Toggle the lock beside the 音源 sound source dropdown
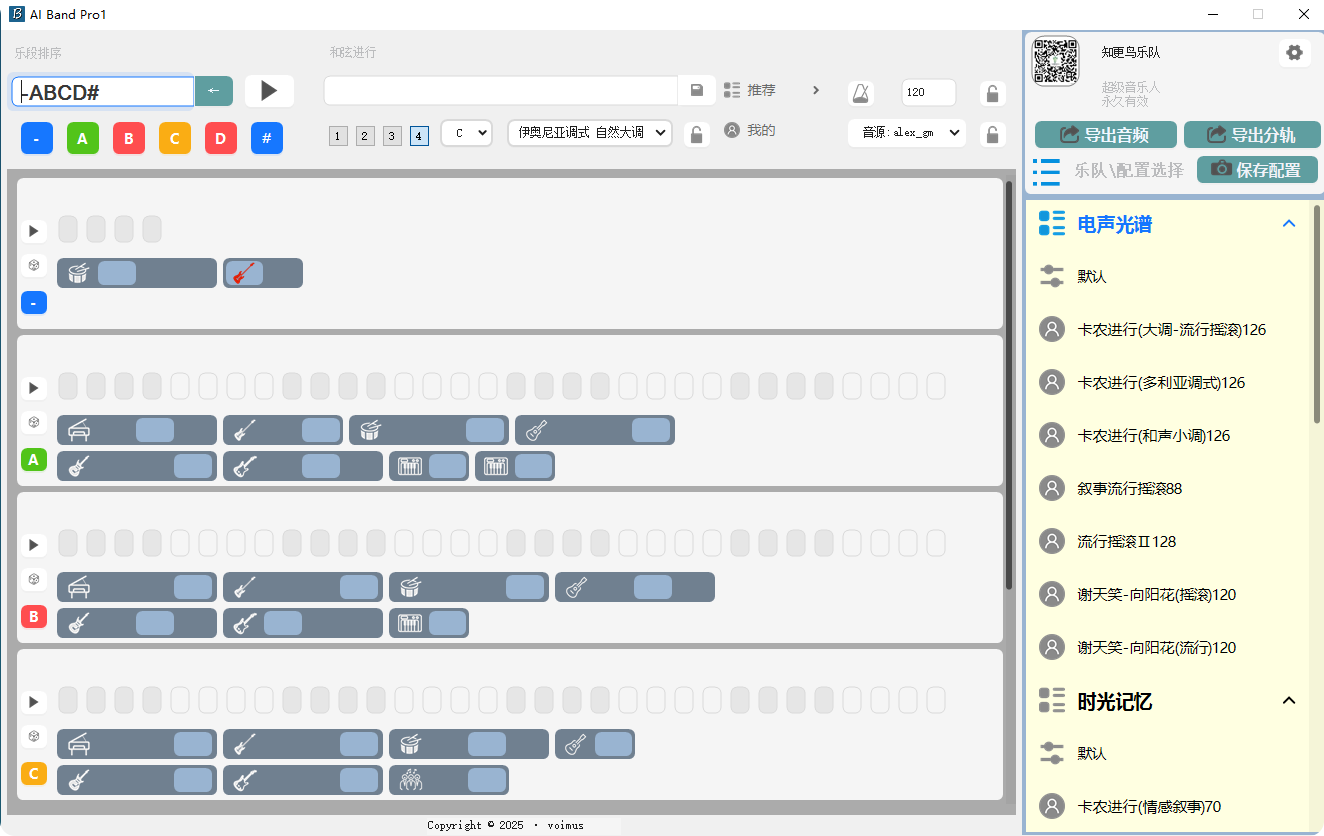1324x836 pixels. tap(992, 134)
